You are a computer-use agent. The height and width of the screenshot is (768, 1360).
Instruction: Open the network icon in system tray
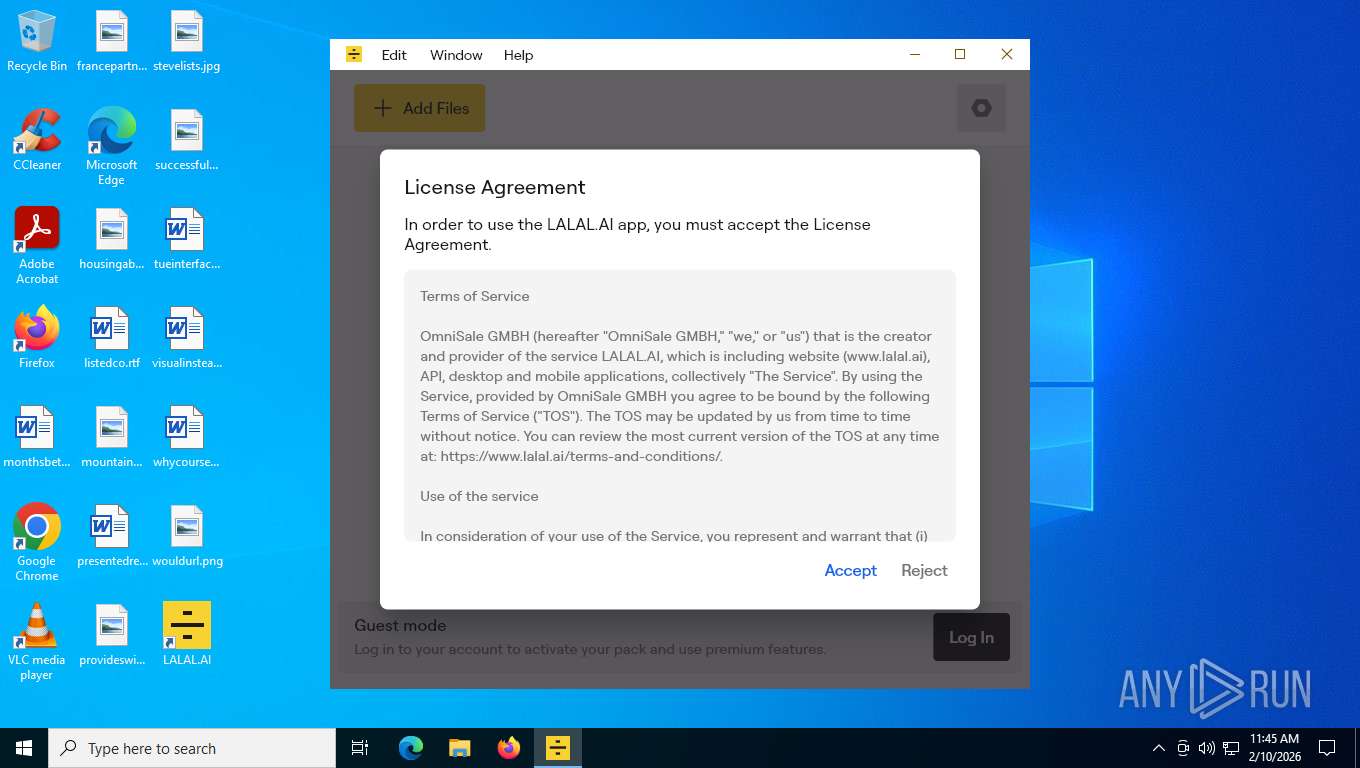pos(1231,748)
